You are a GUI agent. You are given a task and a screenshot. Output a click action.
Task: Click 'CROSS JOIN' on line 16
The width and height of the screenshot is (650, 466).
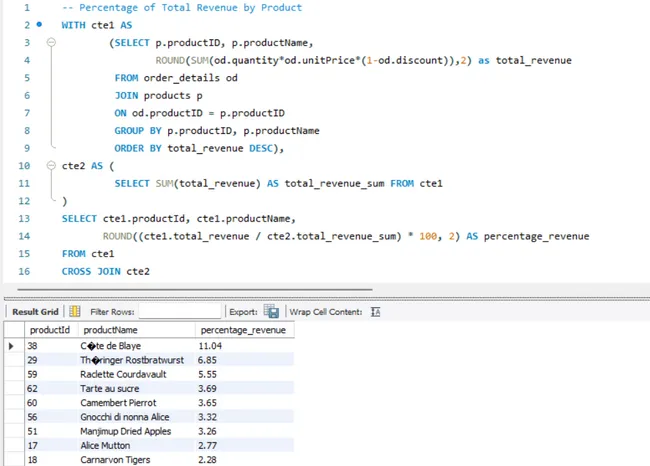[x=91, y=271]
